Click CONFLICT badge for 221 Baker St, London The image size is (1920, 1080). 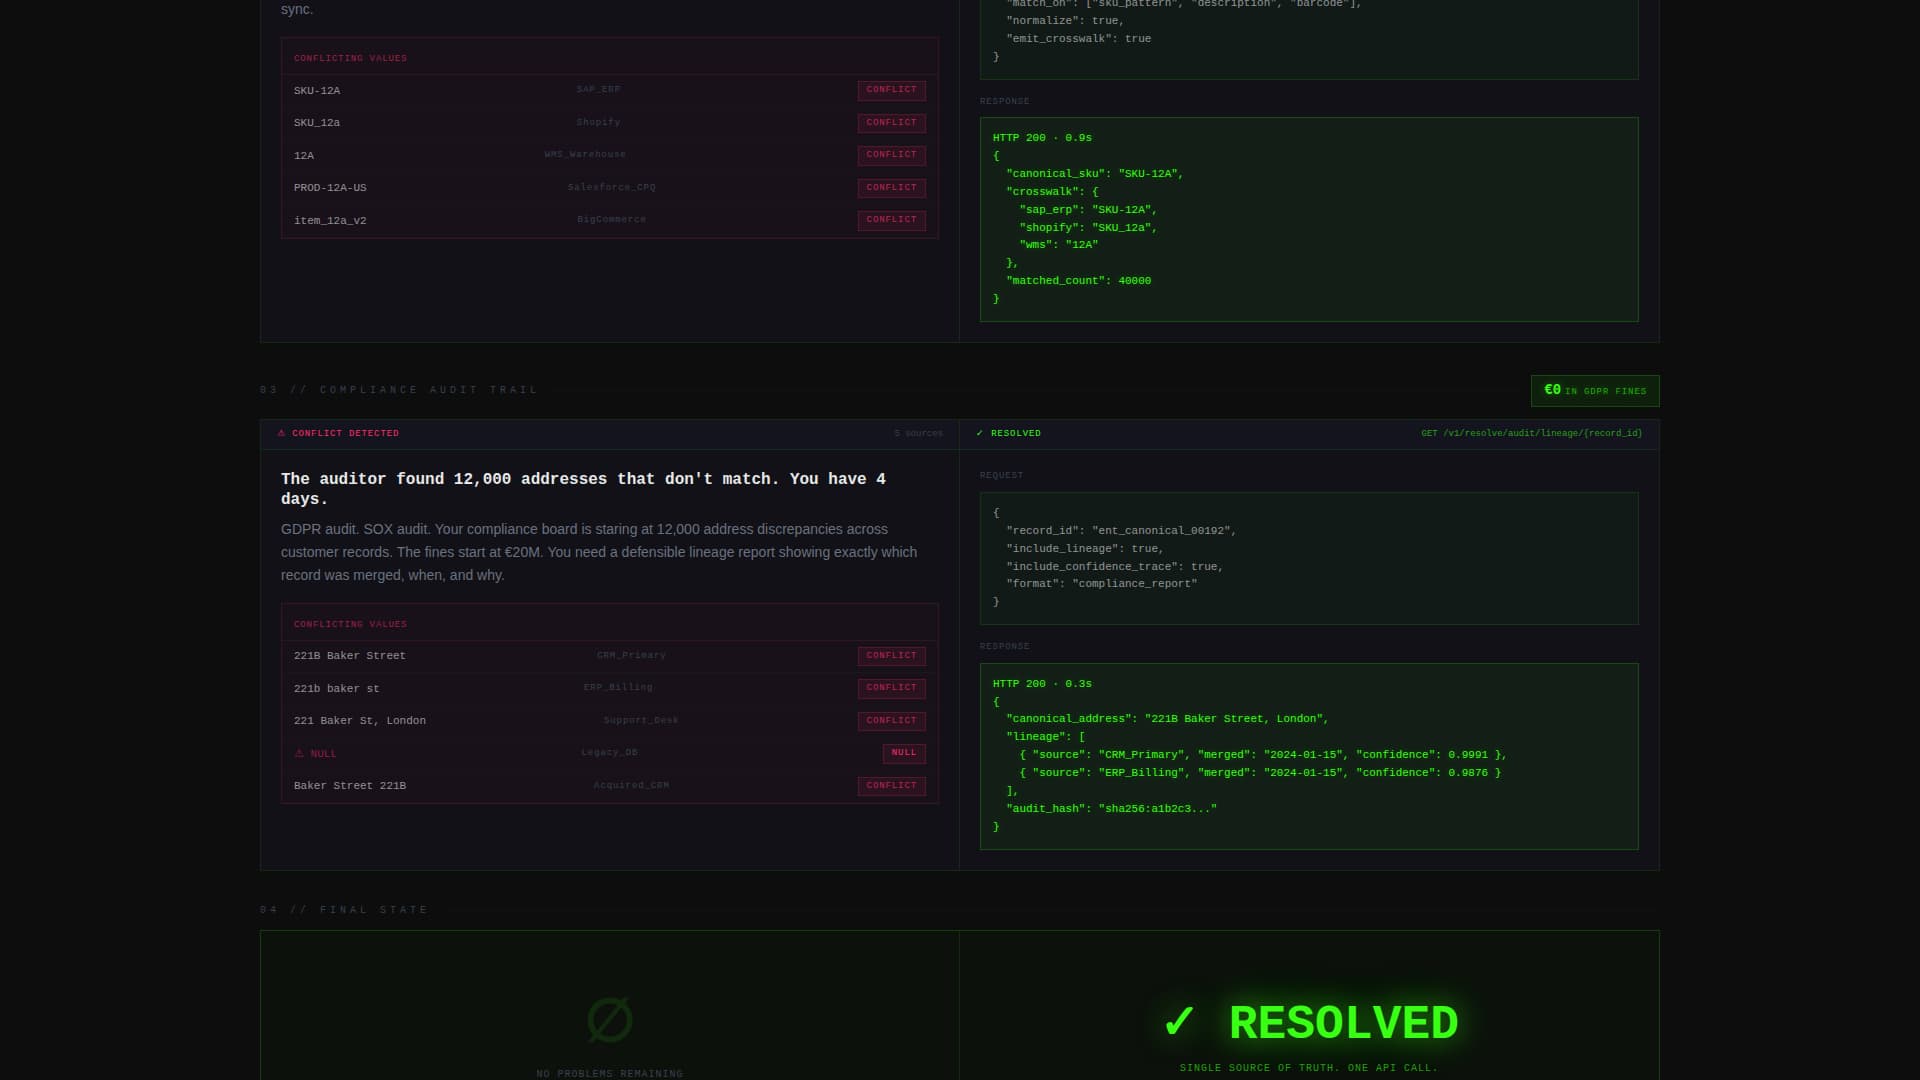[891, 721]
